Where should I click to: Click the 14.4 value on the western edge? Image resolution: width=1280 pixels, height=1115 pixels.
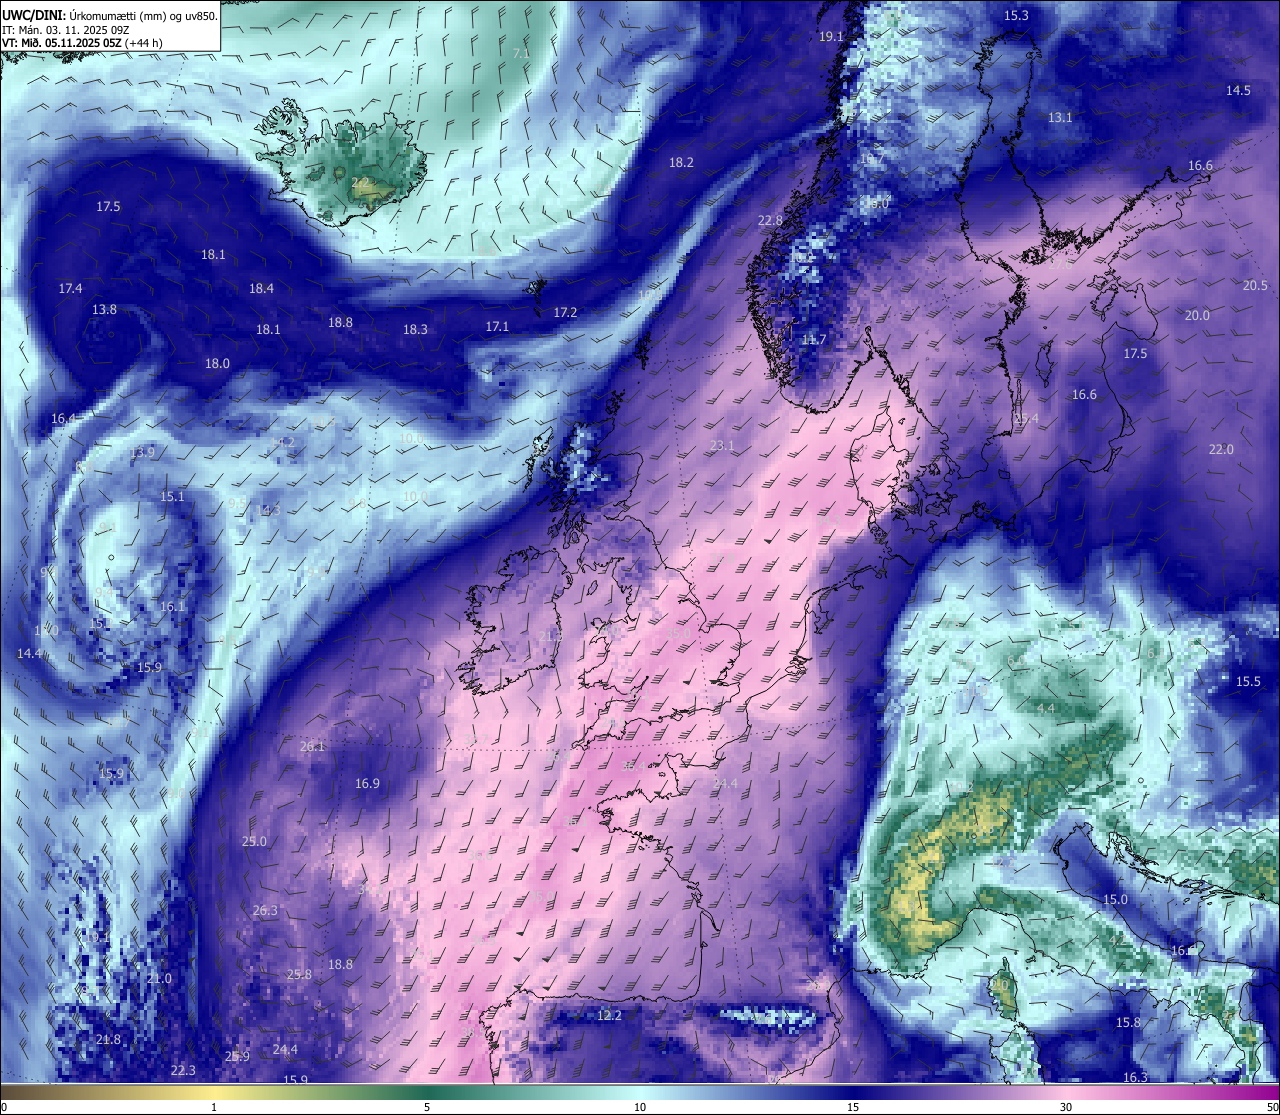(29, 653)
